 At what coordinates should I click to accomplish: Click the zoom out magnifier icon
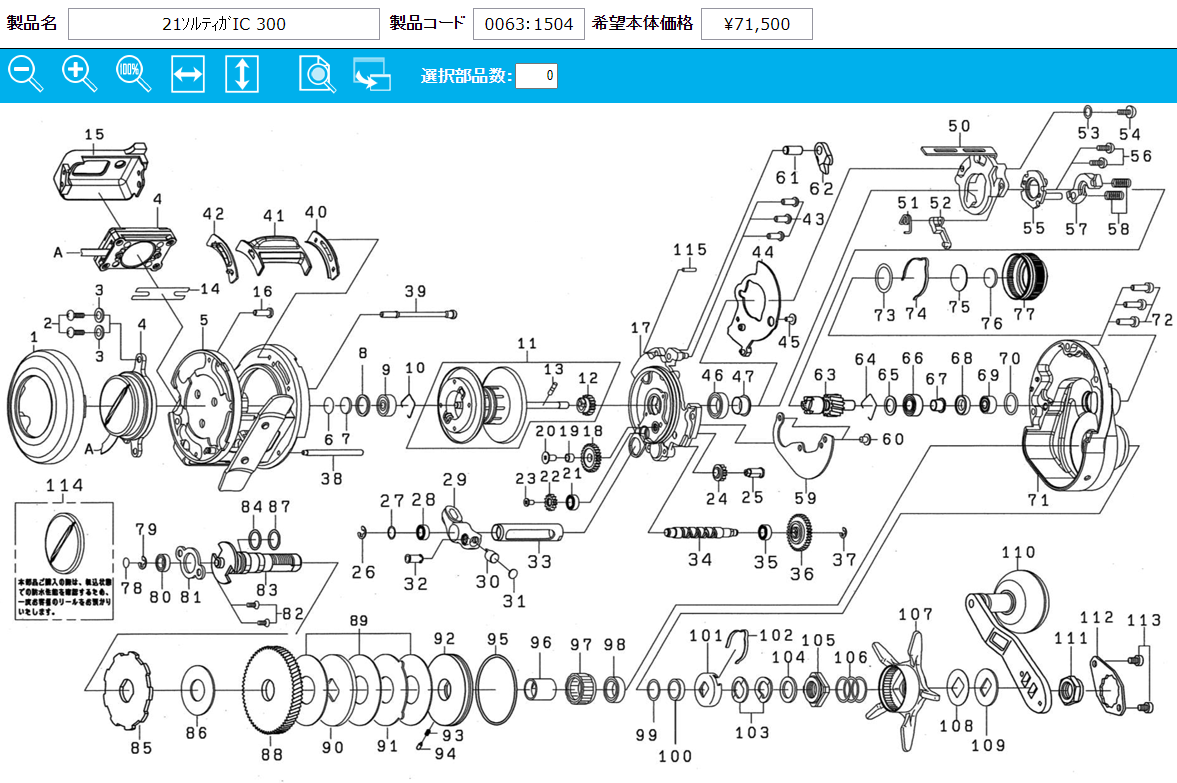[26, 74]
